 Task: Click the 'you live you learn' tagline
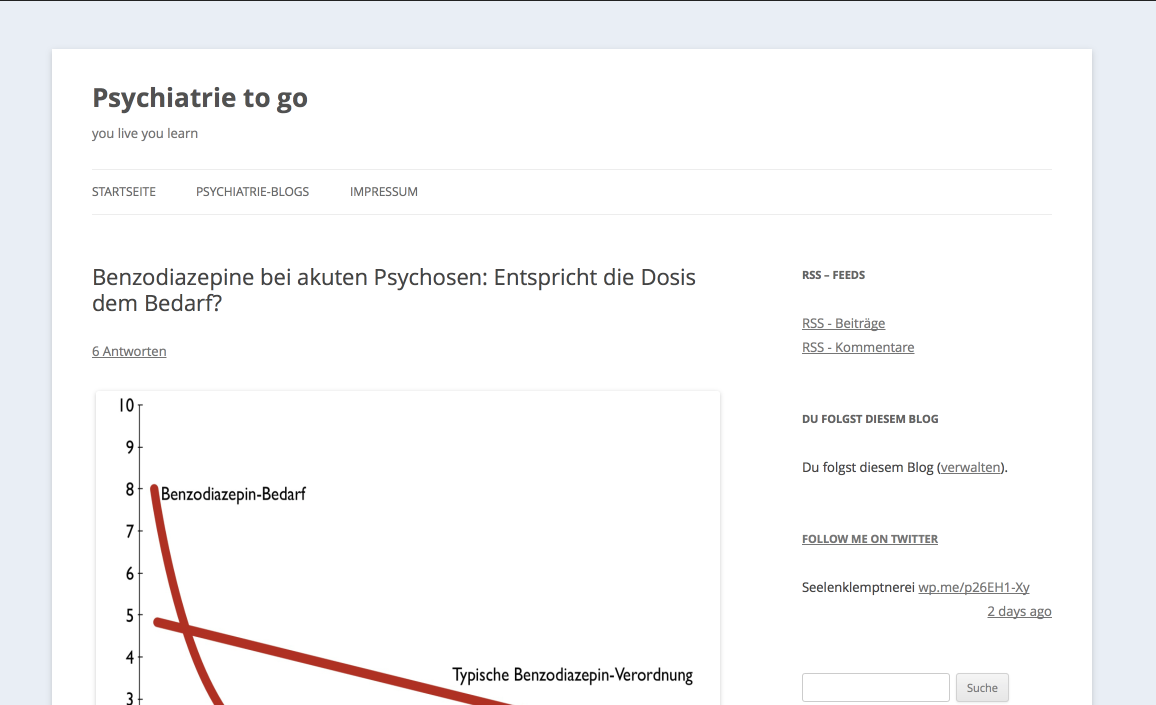pyautogui.click(x=145, y=134)
